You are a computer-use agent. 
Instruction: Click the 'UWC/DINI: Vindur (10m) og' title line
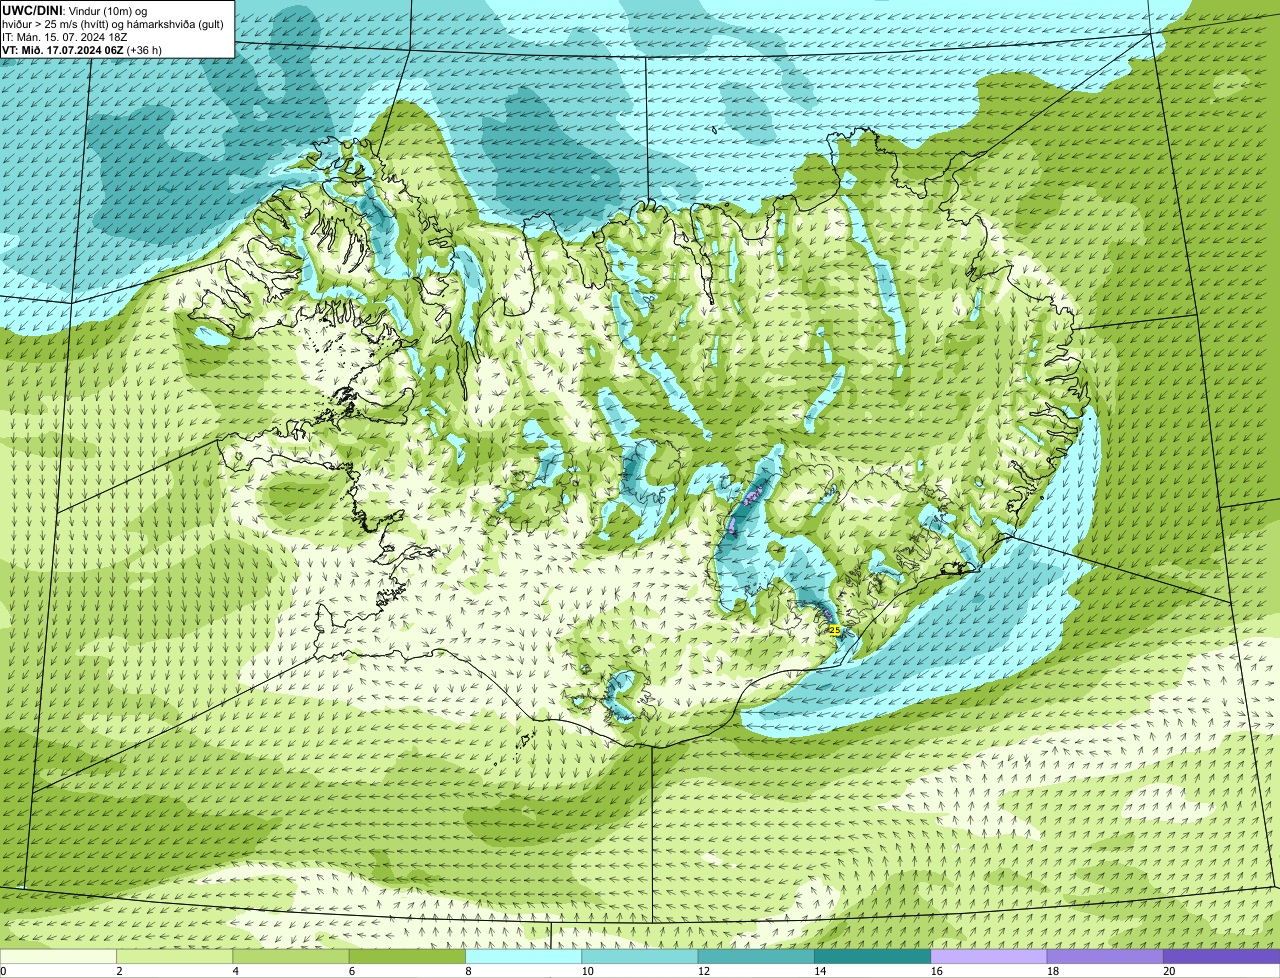[75, 10]
